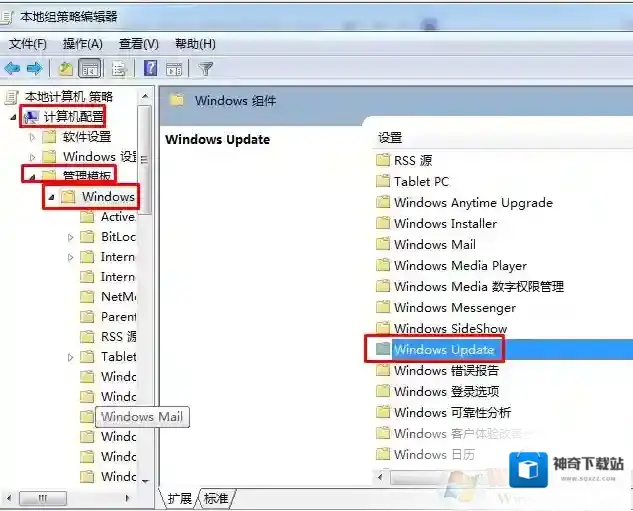Click the Back arrow toolbar icon
Screen dimensions: 633x511
[x=12, y=69]
